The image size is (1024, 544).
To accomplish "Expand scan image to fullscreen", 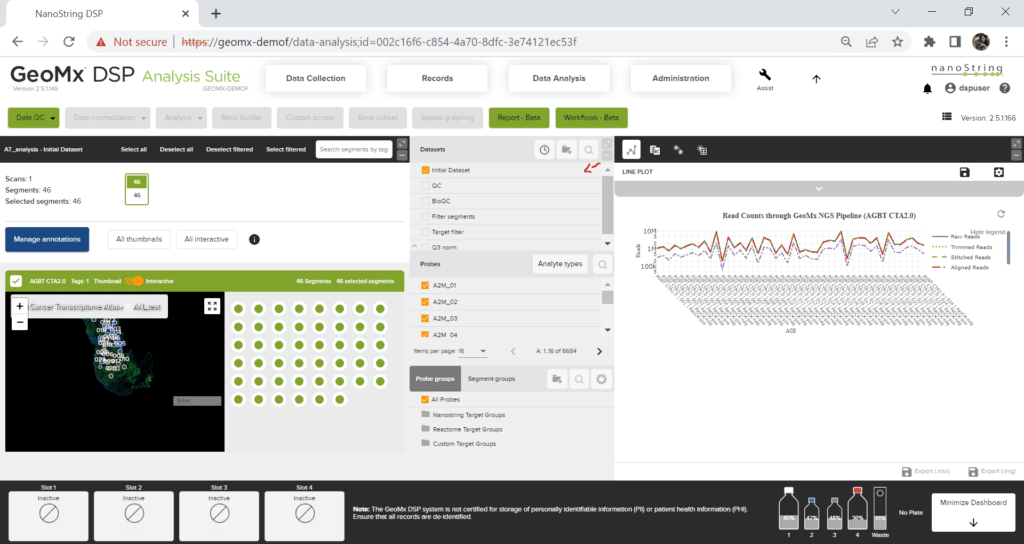I will pos(212,306).
